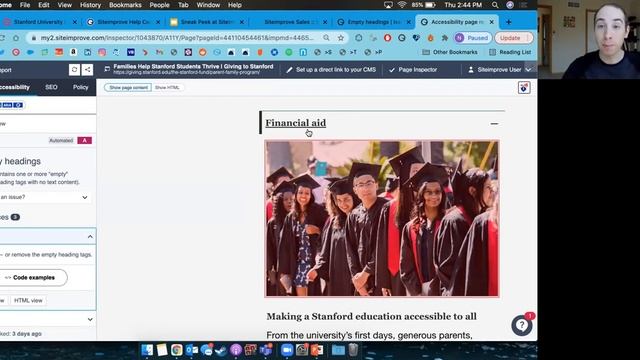Click the Paused profile button
Image resolution: width=640 pixels, height=360 pixels.
click(x=473, y=38)
